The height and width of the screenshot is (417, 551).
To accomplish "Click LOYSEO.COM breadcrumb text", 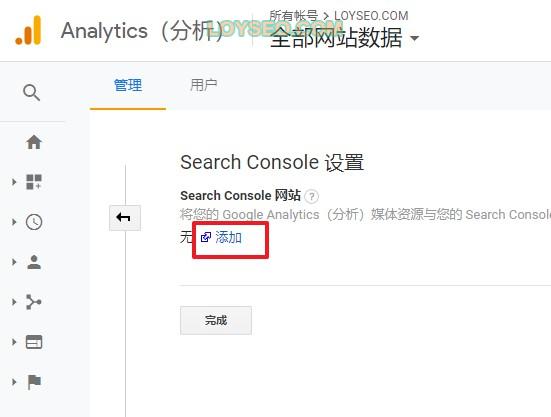I will pyautogui.click(x=371, y=16).
